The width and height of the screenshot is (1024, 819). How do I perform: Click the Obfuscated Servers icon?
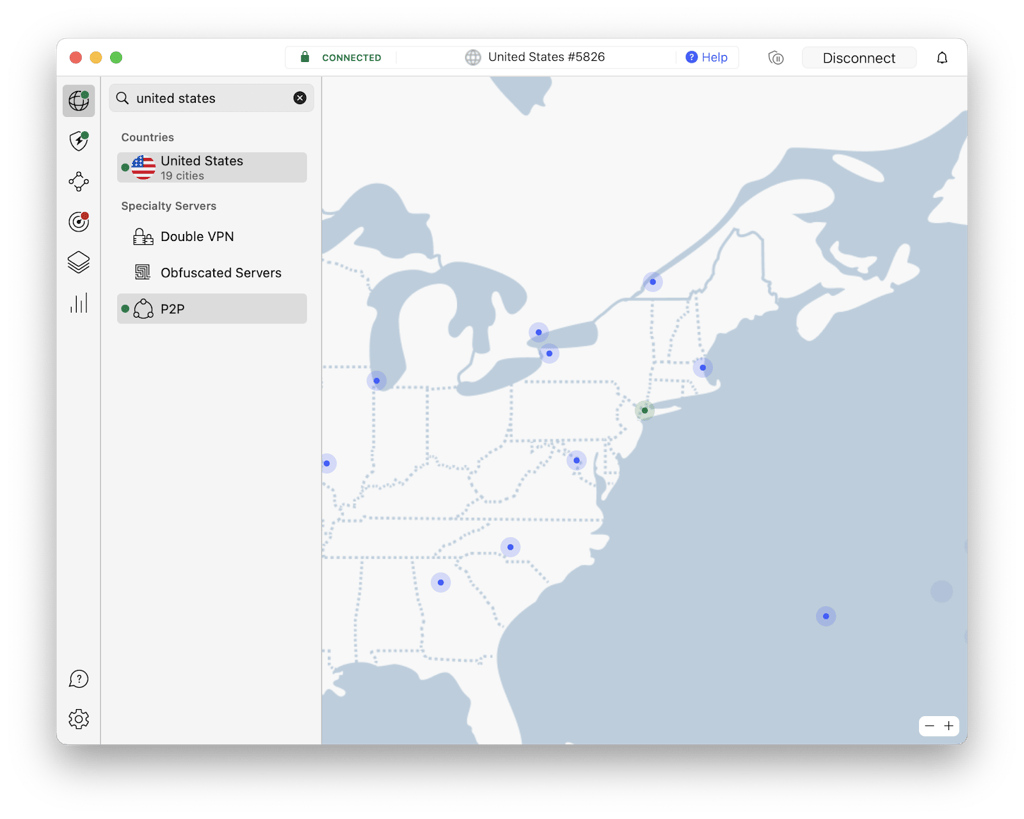tap(142, 272)
